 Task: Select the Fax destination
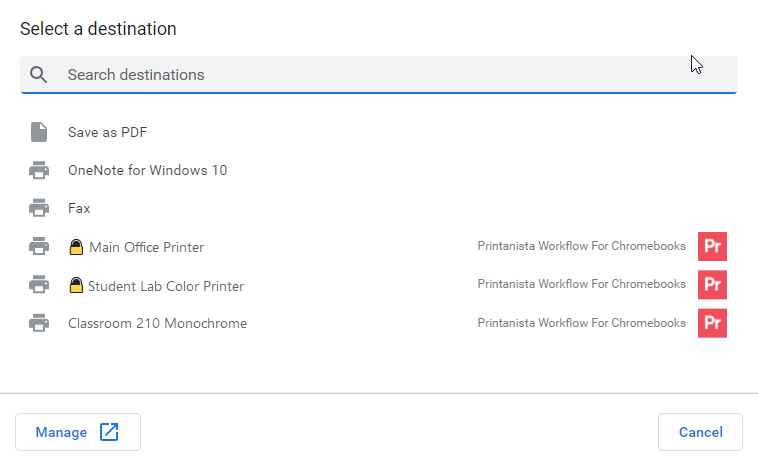pos(79,208)
